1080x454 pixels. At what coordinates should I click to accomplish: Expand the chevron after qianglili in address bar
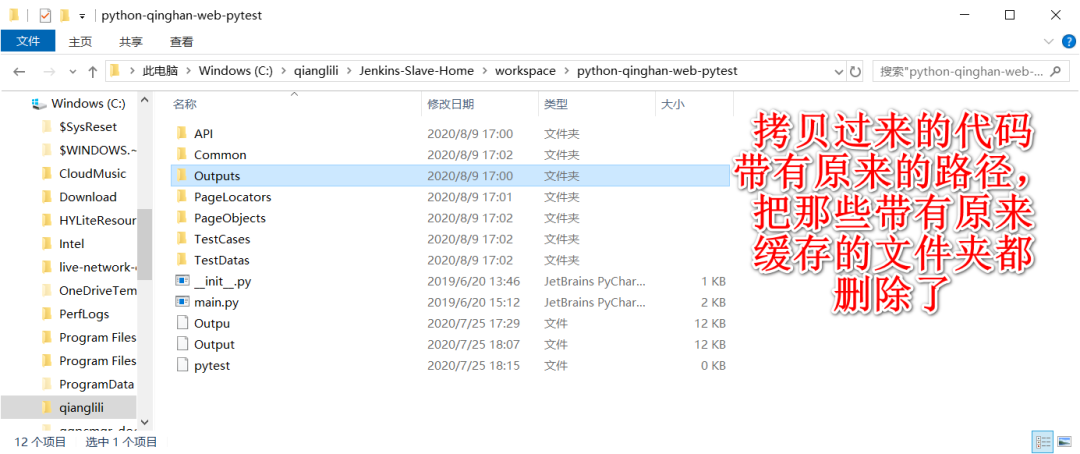click(x=349, y=70)
